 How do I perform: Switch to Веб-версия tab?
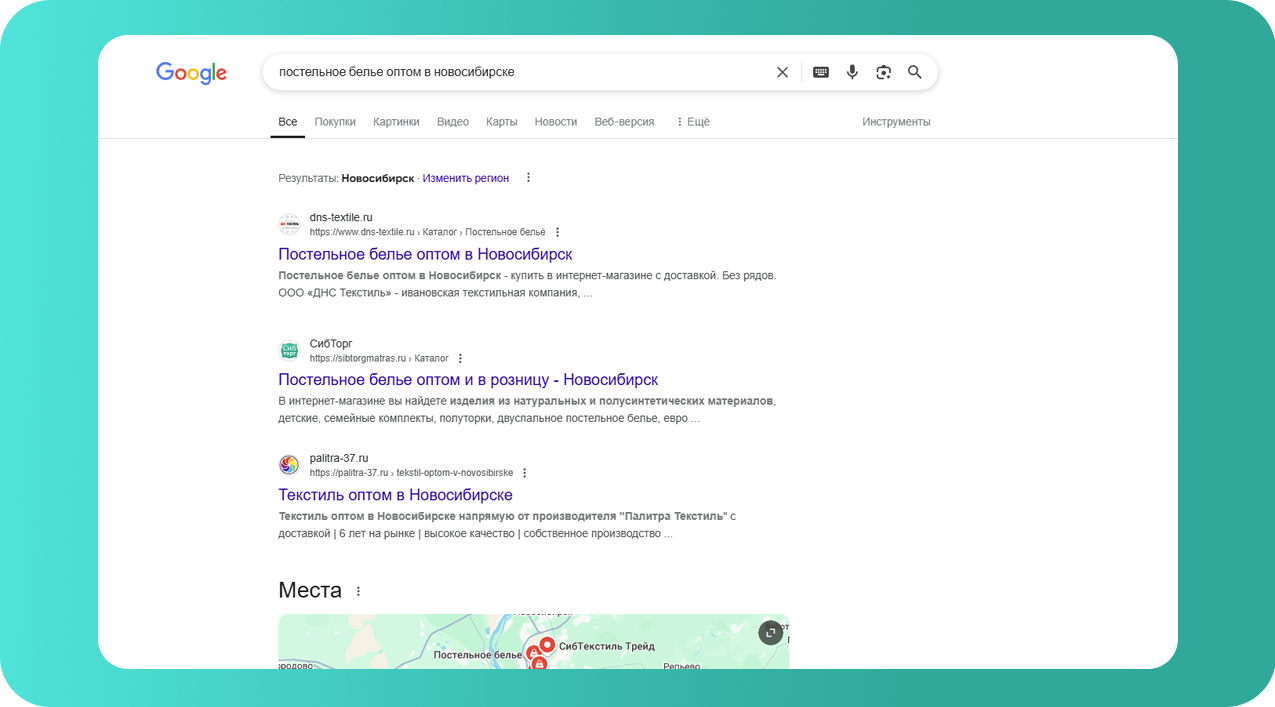click(x=624, y=122)
